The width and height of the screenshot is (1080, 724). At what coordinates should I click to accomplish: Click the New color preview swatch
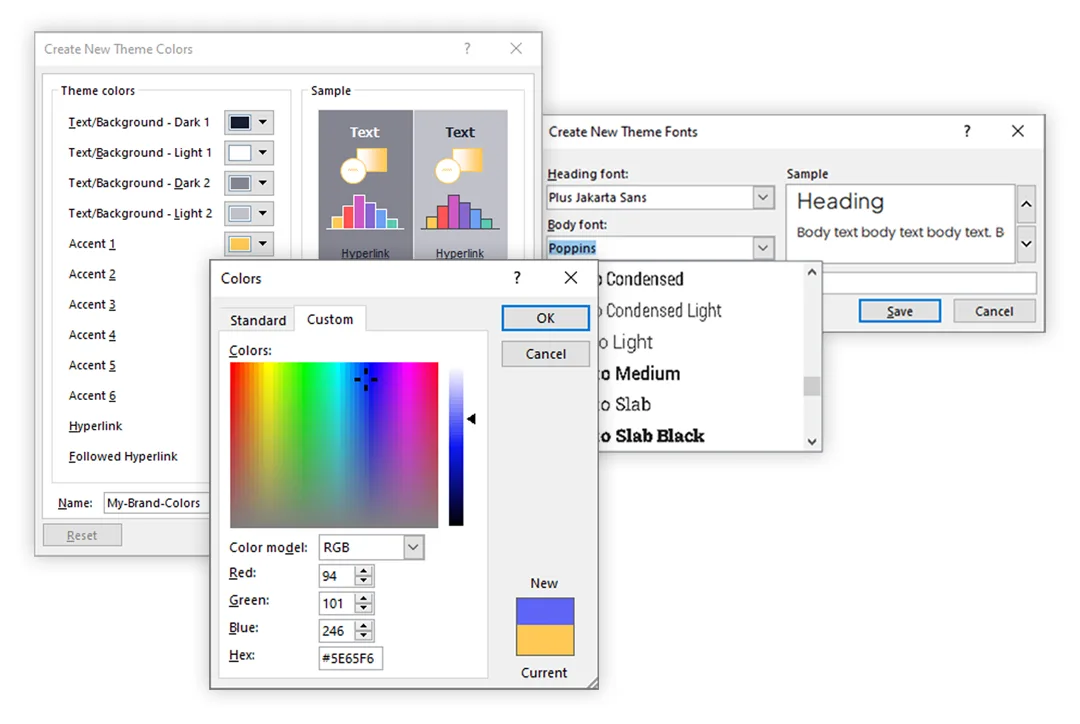click(545, 612)
